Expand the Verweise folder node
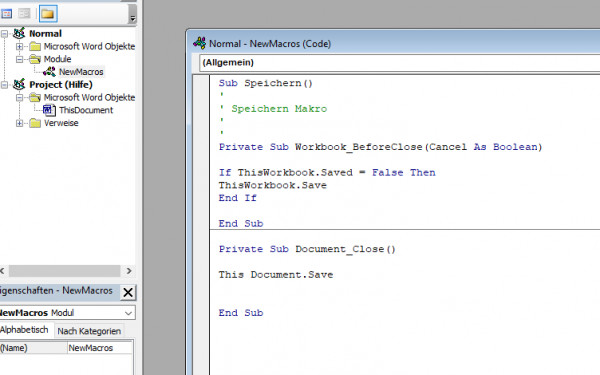The height and width of the screenshot is (375, 600). [x=19, y=123]
